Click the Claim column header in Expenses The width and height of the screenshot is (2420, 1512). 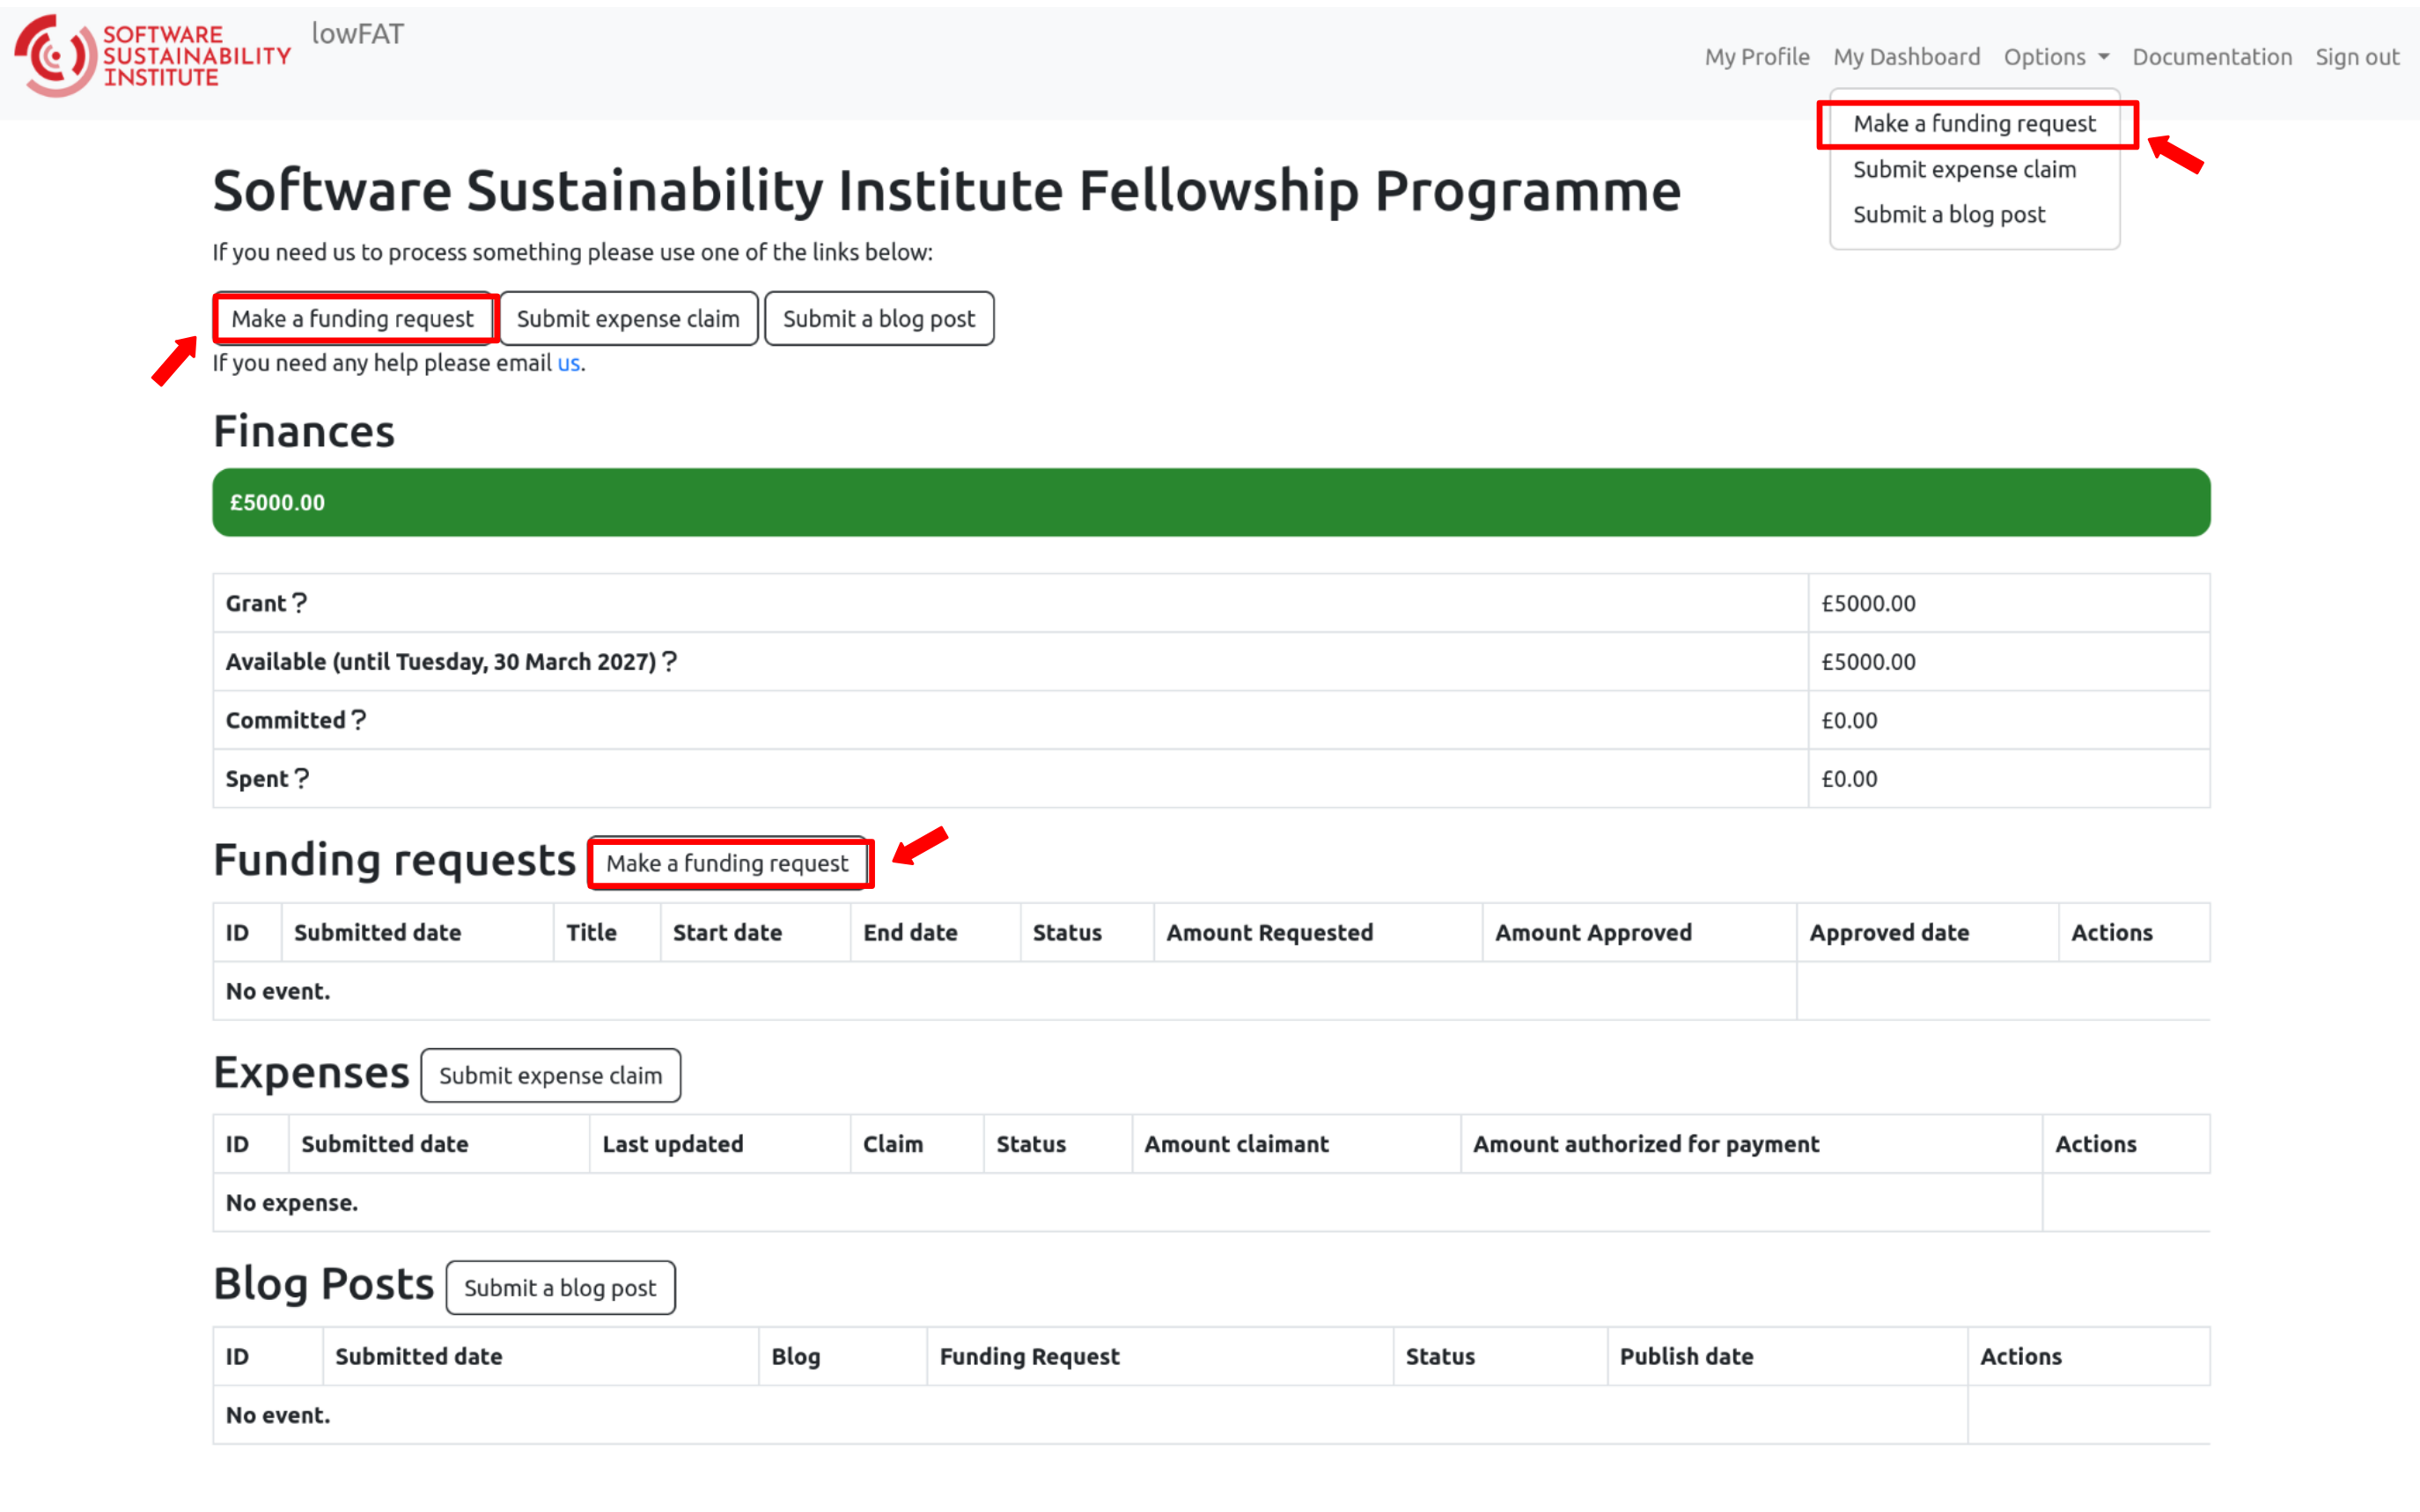tap(916, 1144)
